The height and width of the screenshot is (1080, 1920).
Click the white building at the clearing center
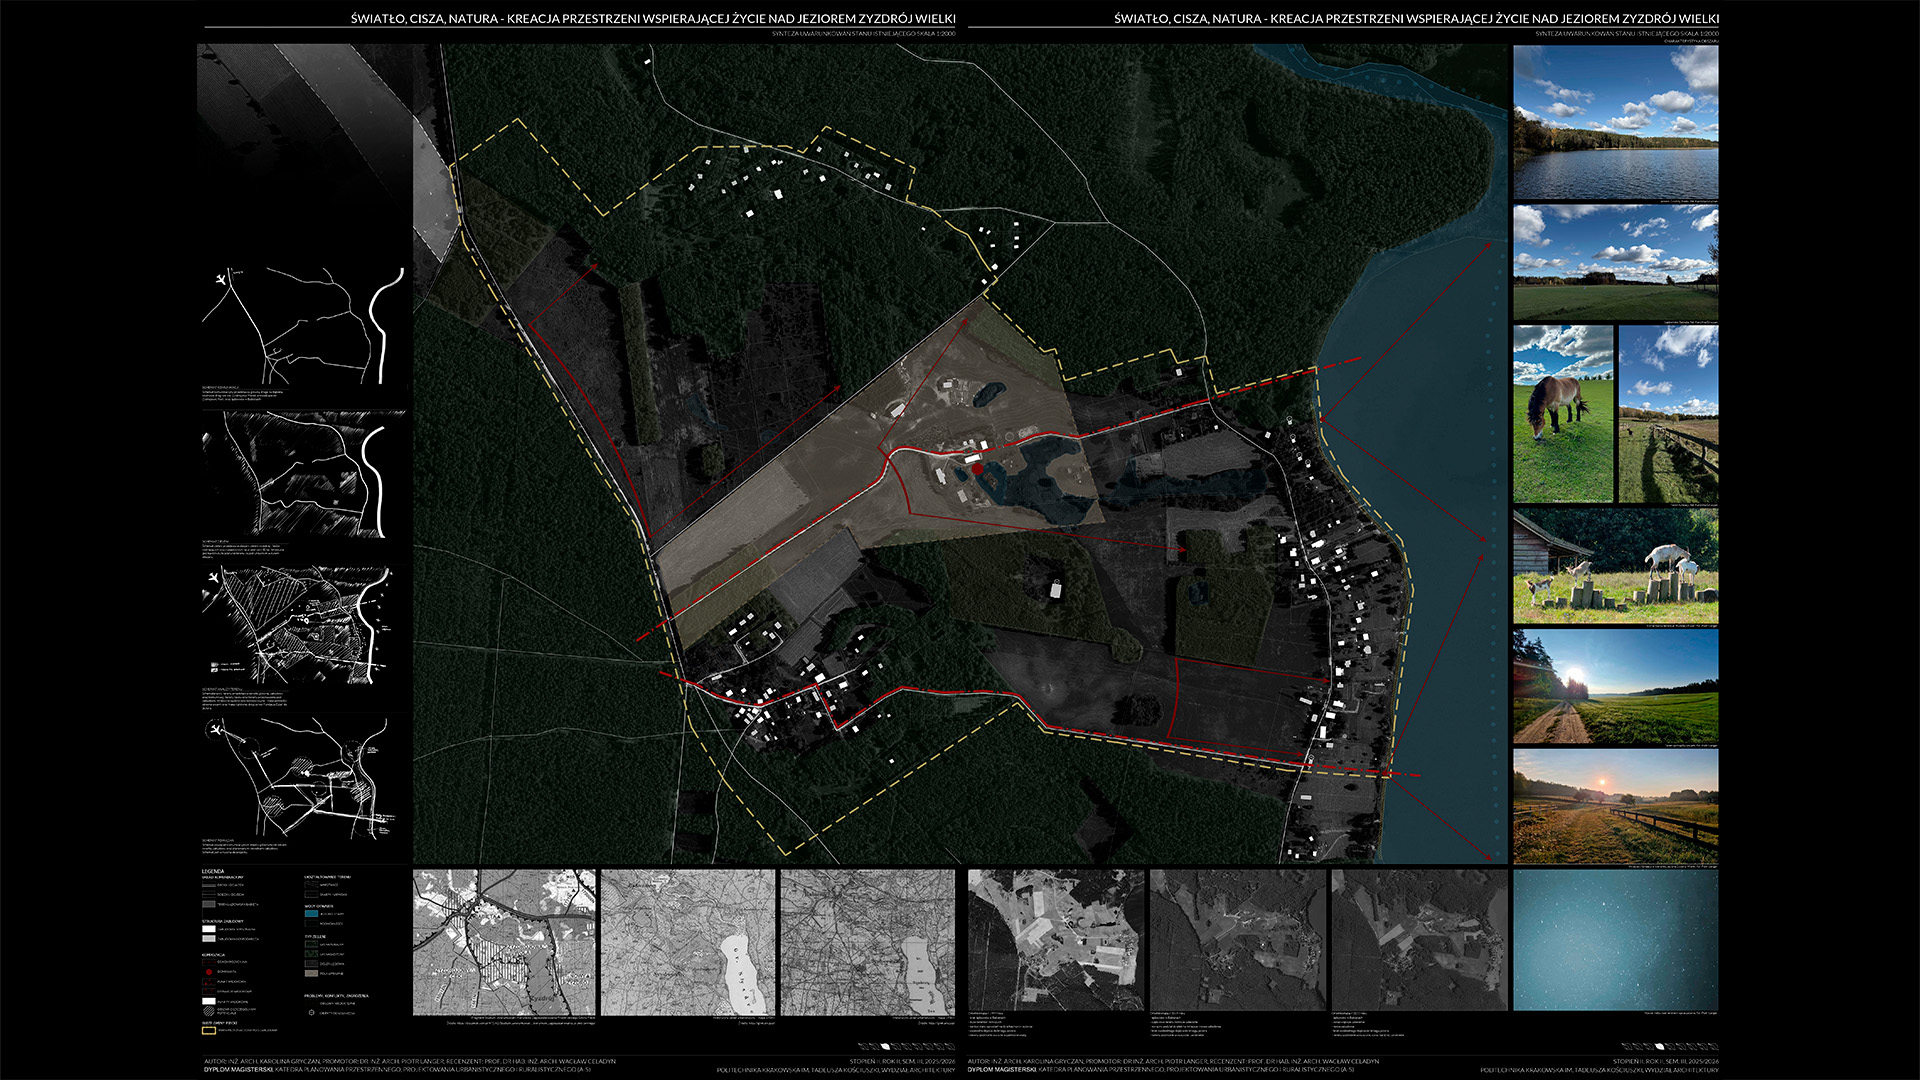1055,589
